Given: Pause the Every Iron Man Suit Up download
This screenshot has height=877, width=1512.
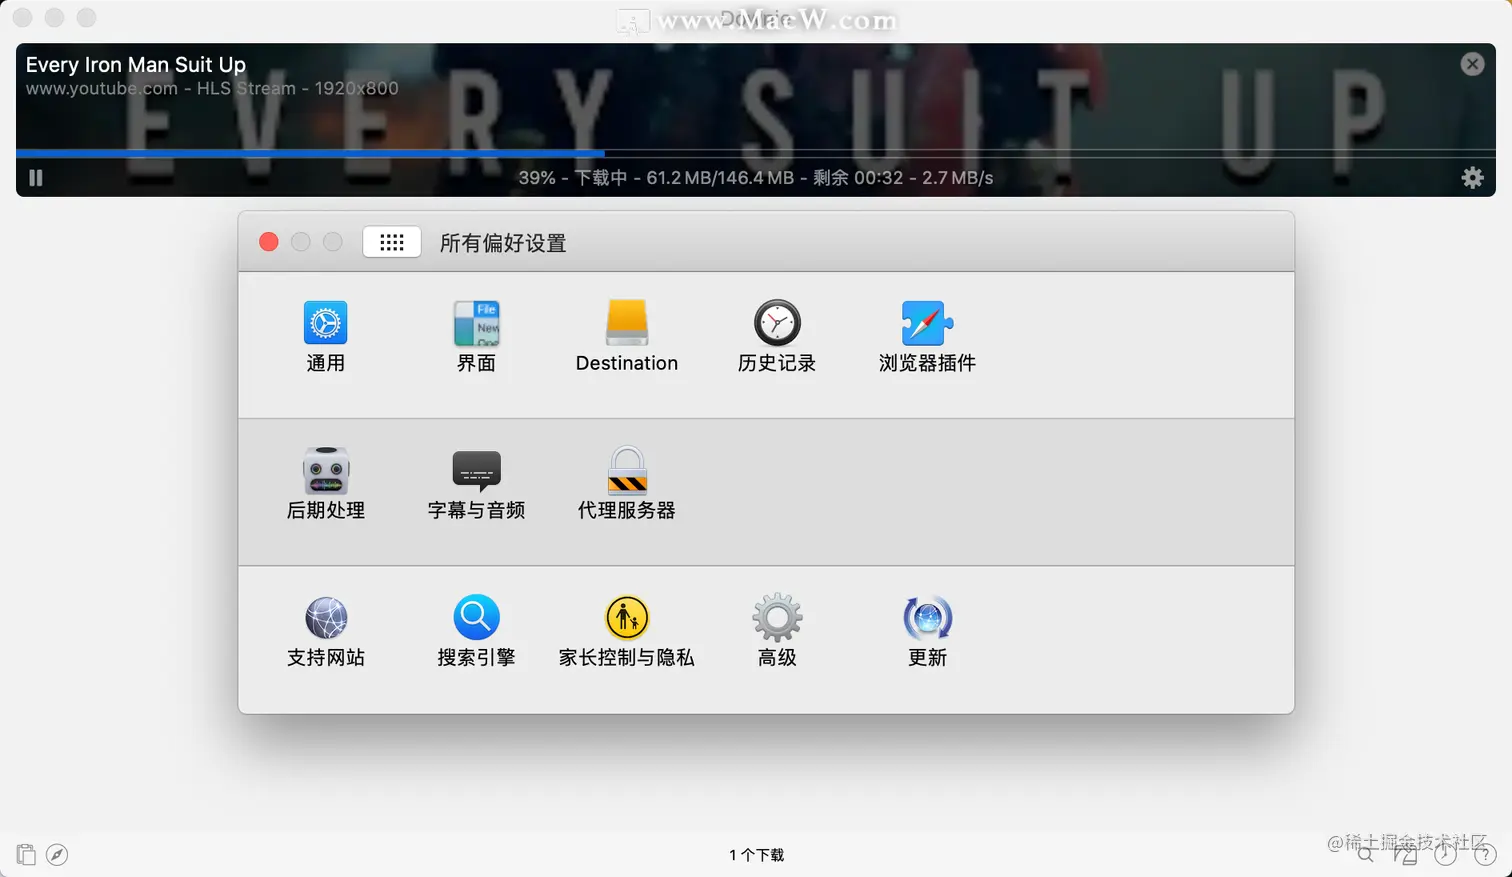Looking at the screenshot, I should click(x=36, y=178).
